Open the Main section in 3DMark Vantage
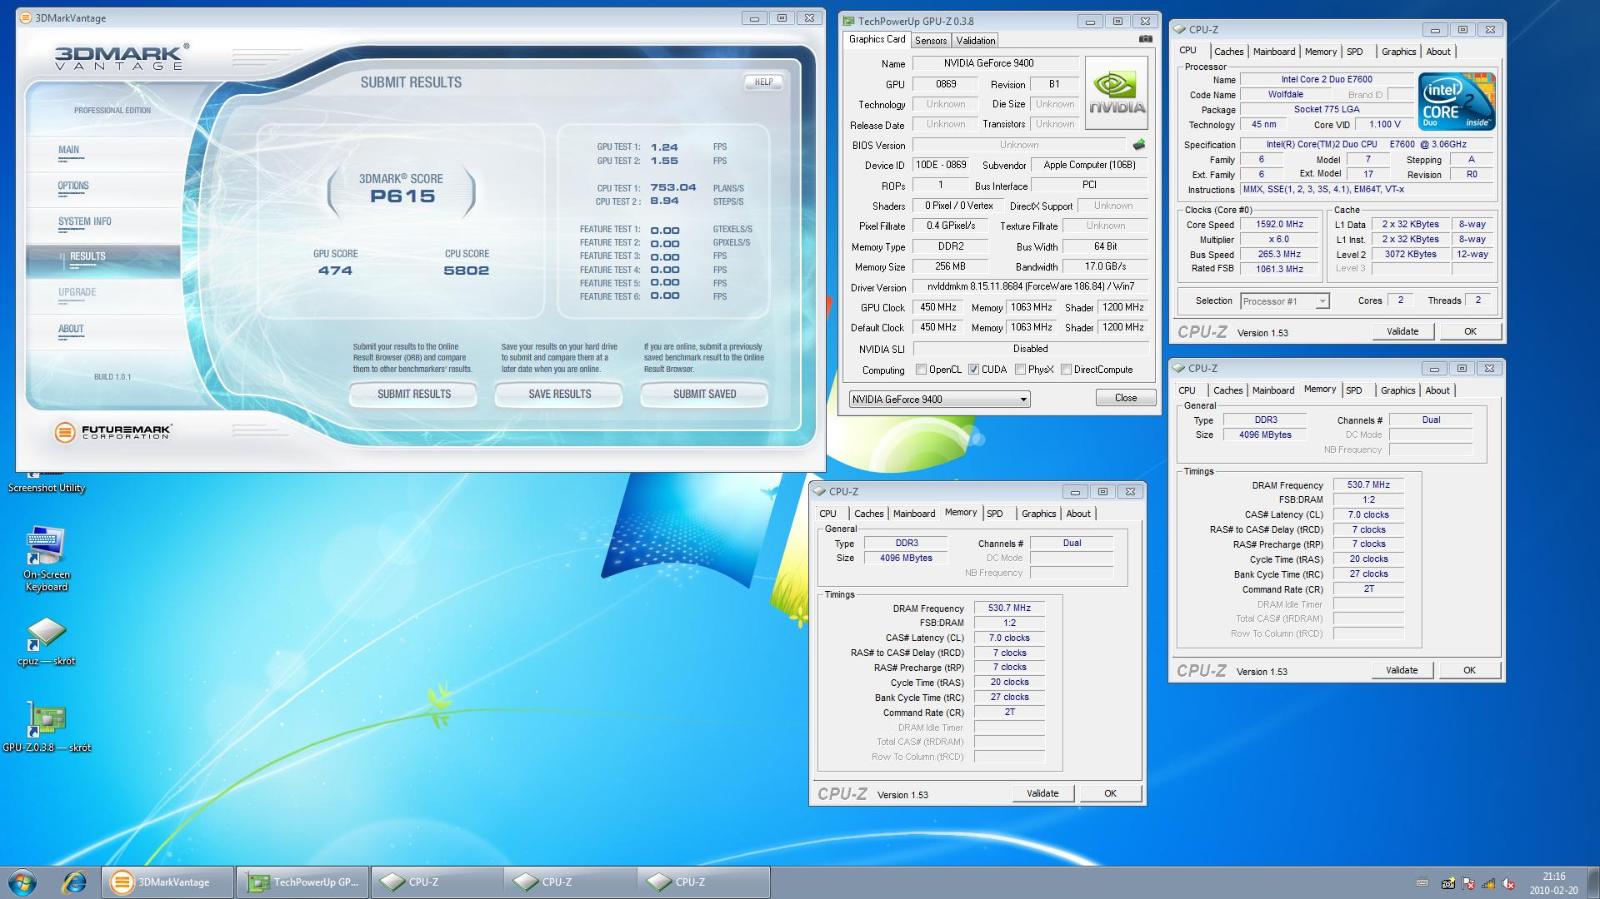Image resolution: width=1600 pixels, height=899 pixels. point(68,150)
